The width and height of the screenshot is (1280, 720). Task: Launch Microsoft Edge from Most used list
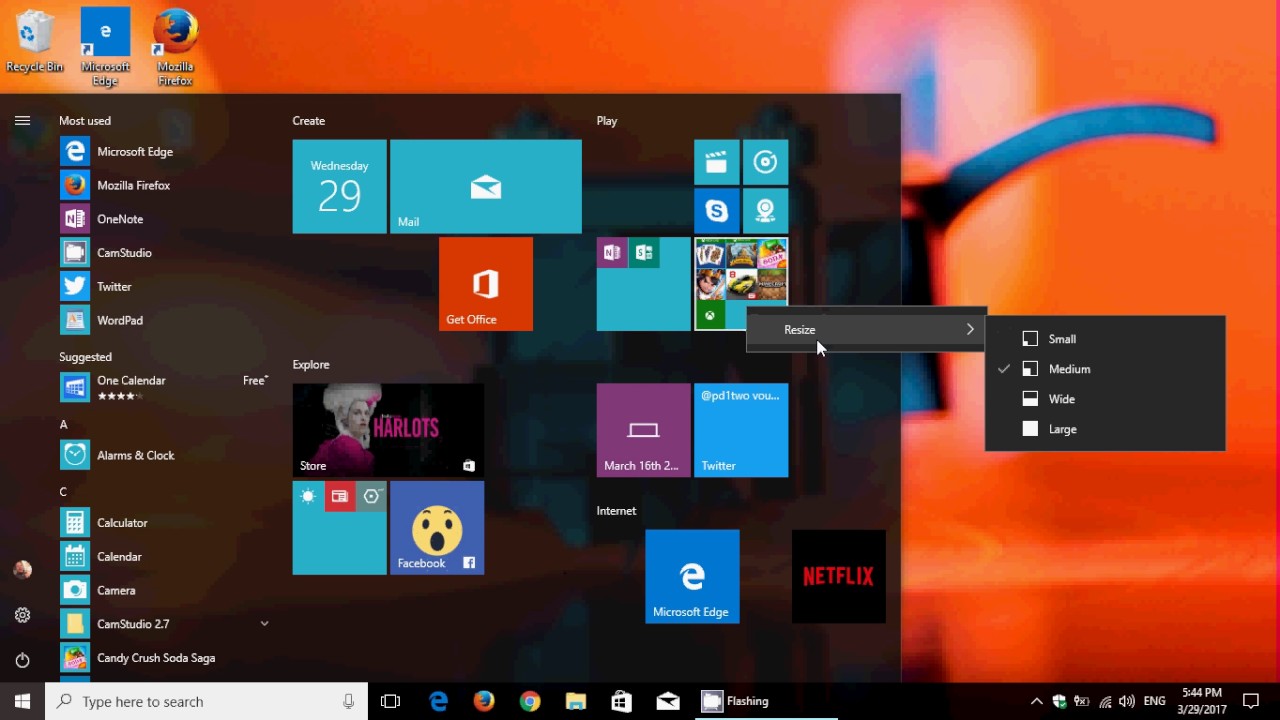(165, 152)
